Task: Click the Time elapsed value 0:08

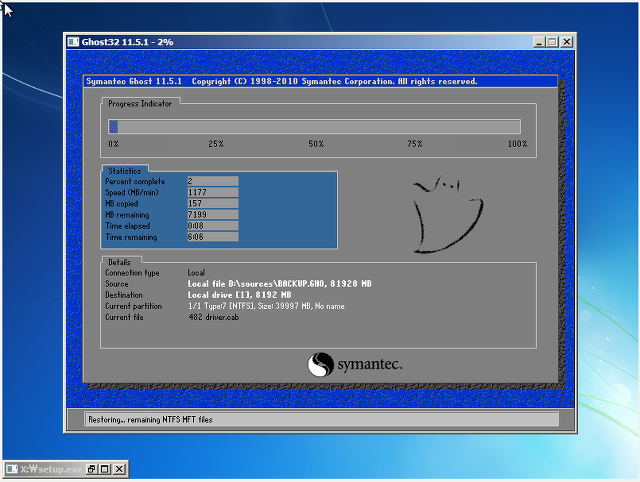Action: (x=213, y=226)
